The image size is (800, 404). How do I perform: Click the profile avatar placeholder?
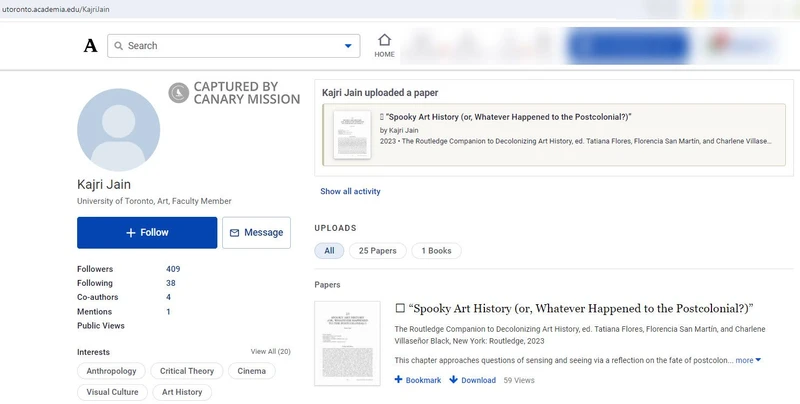click(x=118, y=130)
